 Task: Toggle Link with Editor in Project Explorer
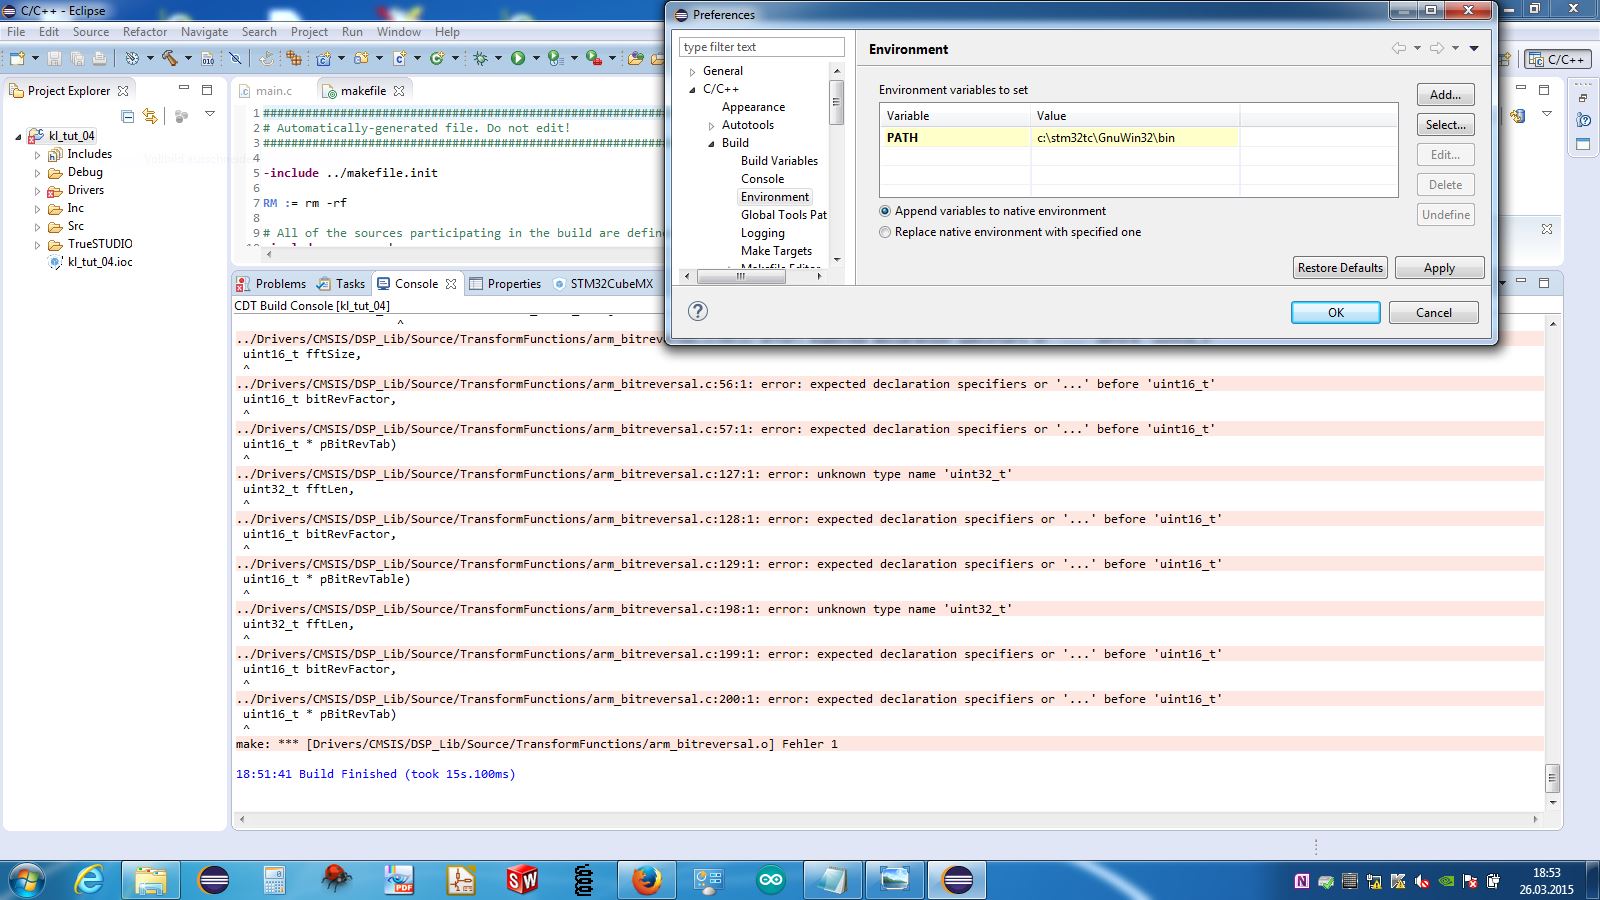[x=150, y=116]
